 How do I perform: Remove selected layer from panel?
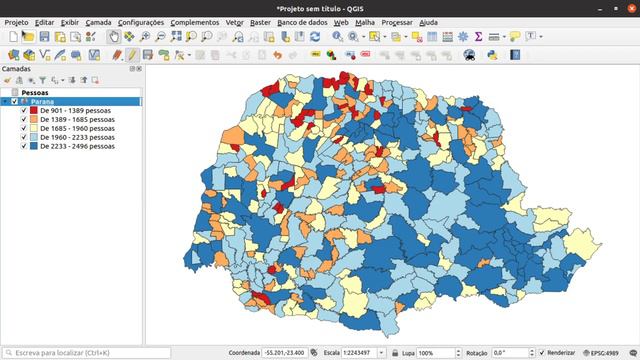coord(95,80)
